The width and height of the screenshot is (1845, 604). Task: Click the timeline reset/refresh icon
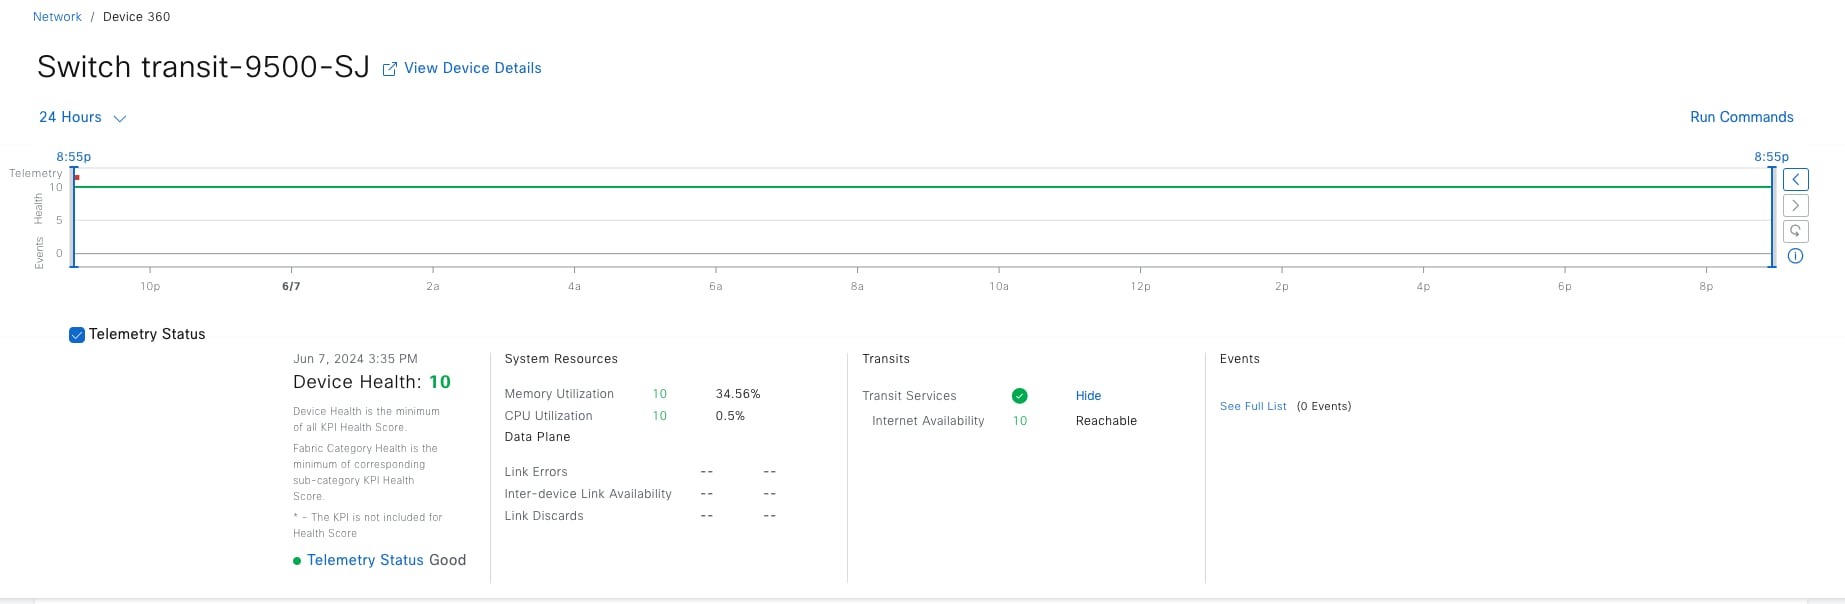click(x=1795, y=231)
